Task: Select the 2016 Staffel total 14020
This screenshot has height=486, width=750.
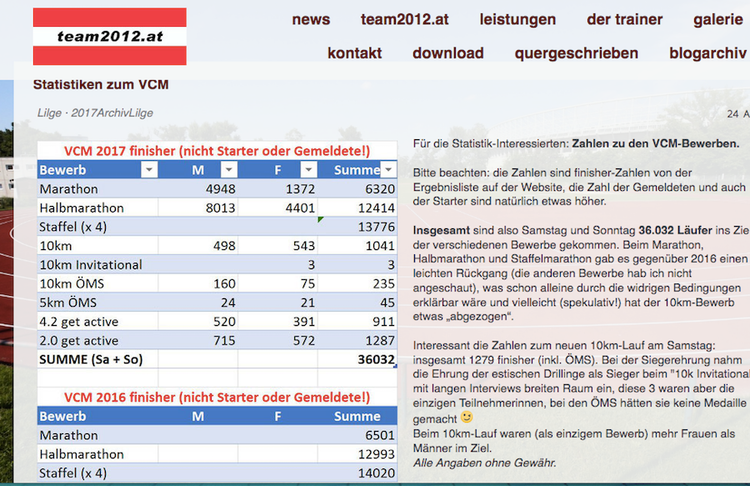Action: click(x=376, y=473)
